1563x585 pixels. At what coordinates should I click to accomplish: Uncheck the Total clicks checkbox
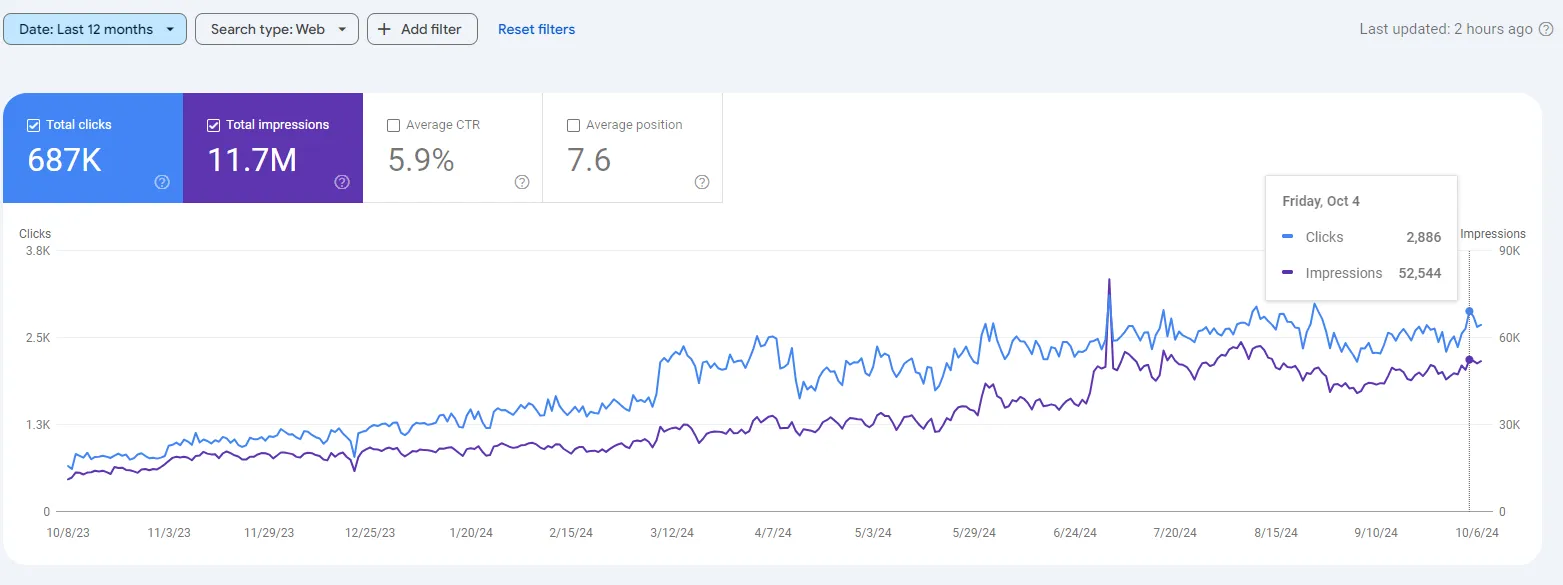34,125
